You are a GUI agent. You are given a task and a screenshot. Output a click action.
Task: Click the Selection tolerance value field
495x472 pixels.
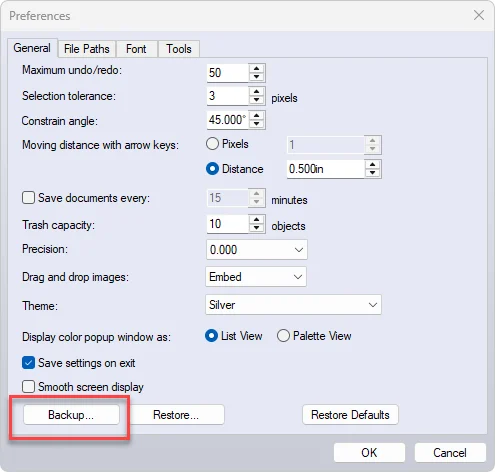pos(228,96)
